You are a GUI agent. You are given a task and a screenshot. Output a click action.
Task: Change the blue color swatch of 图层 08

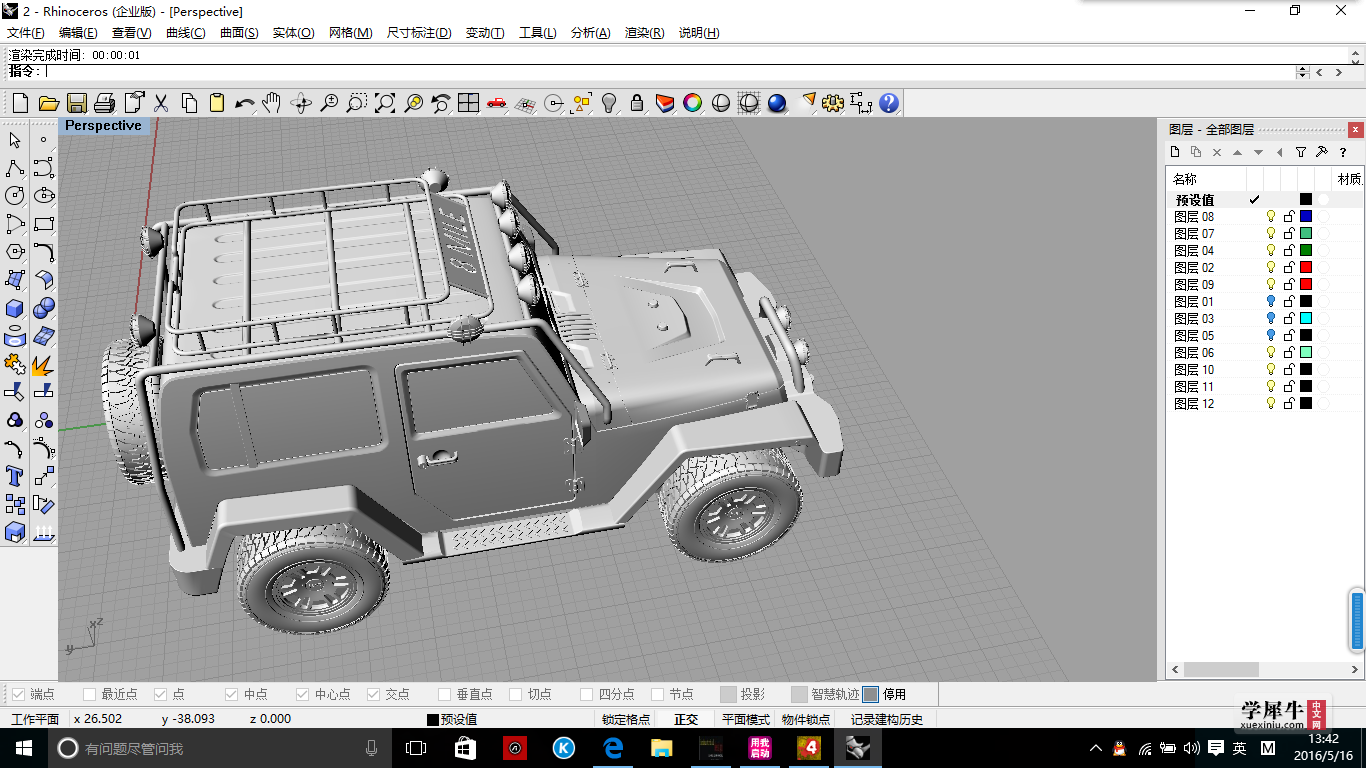coord(1306,217)
